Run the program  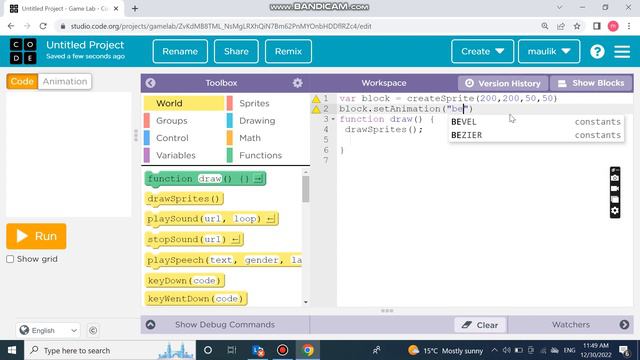pos(36,236)
